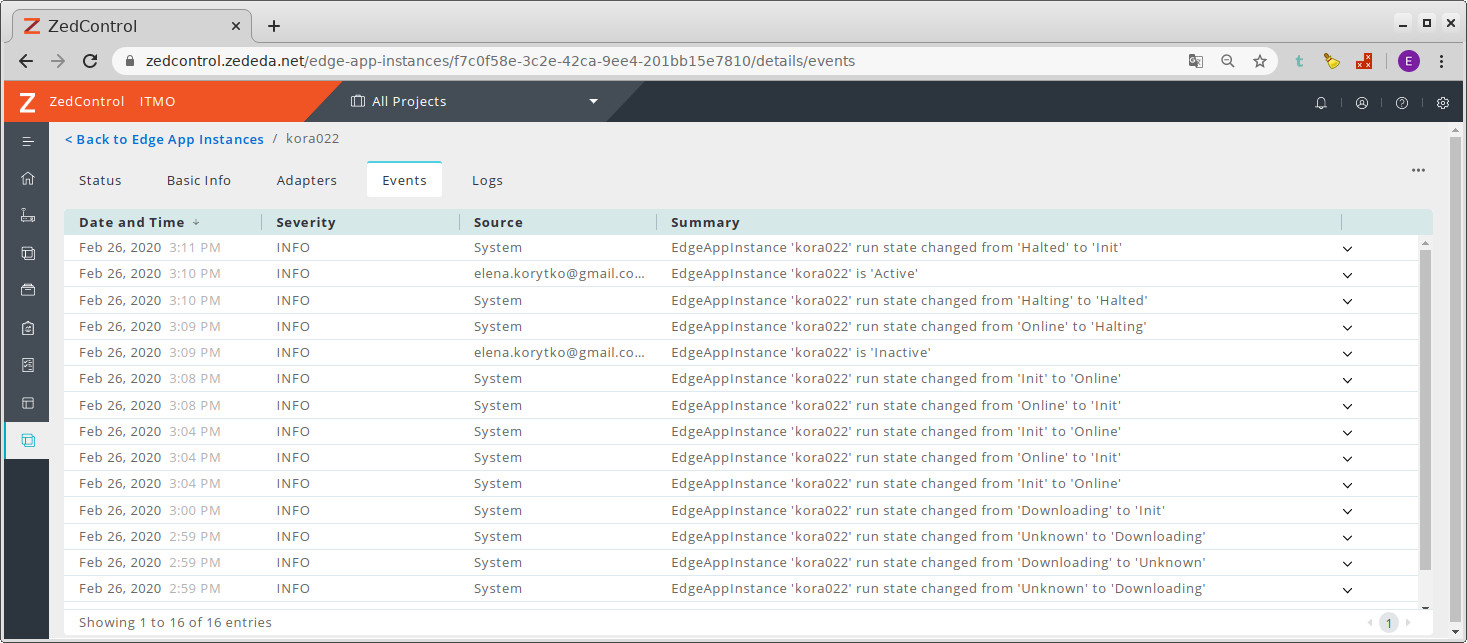Open the selected Edge App Instances sidebar icon
The width and height of the screenshot is (1467, 643).
click(x=28, y=440)
